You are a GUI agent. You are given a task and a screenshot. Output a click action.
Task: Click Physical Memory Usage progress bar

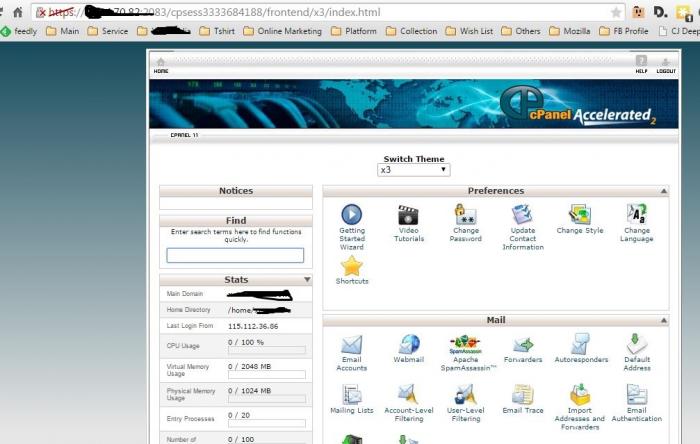click(x=267, y=399)
